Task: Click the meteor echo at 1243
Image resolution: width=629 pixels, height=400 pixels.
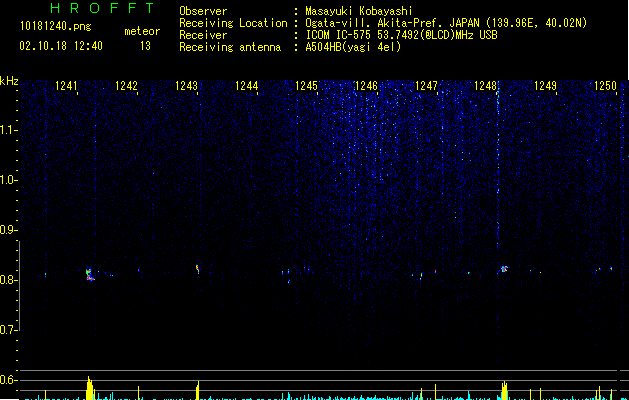Action: point(197,269)
